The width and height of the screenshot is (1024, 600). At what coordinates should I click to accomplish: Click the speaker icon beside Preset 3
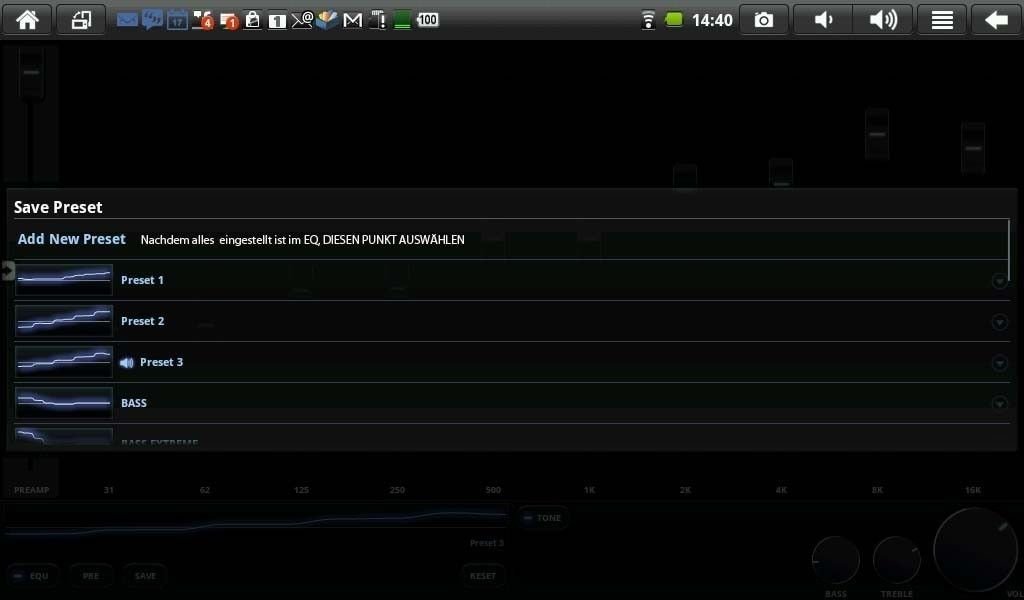tap(127, 362)
